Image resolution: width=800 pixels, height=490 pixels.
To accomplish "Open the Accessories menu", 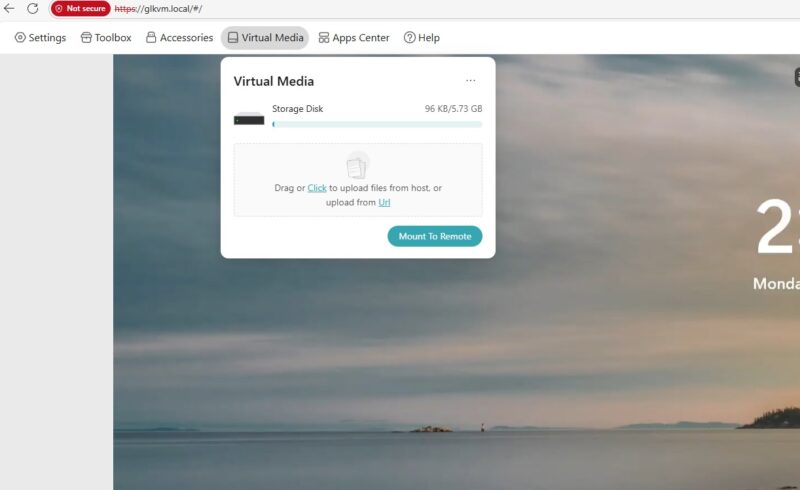I will click(180, 38).
